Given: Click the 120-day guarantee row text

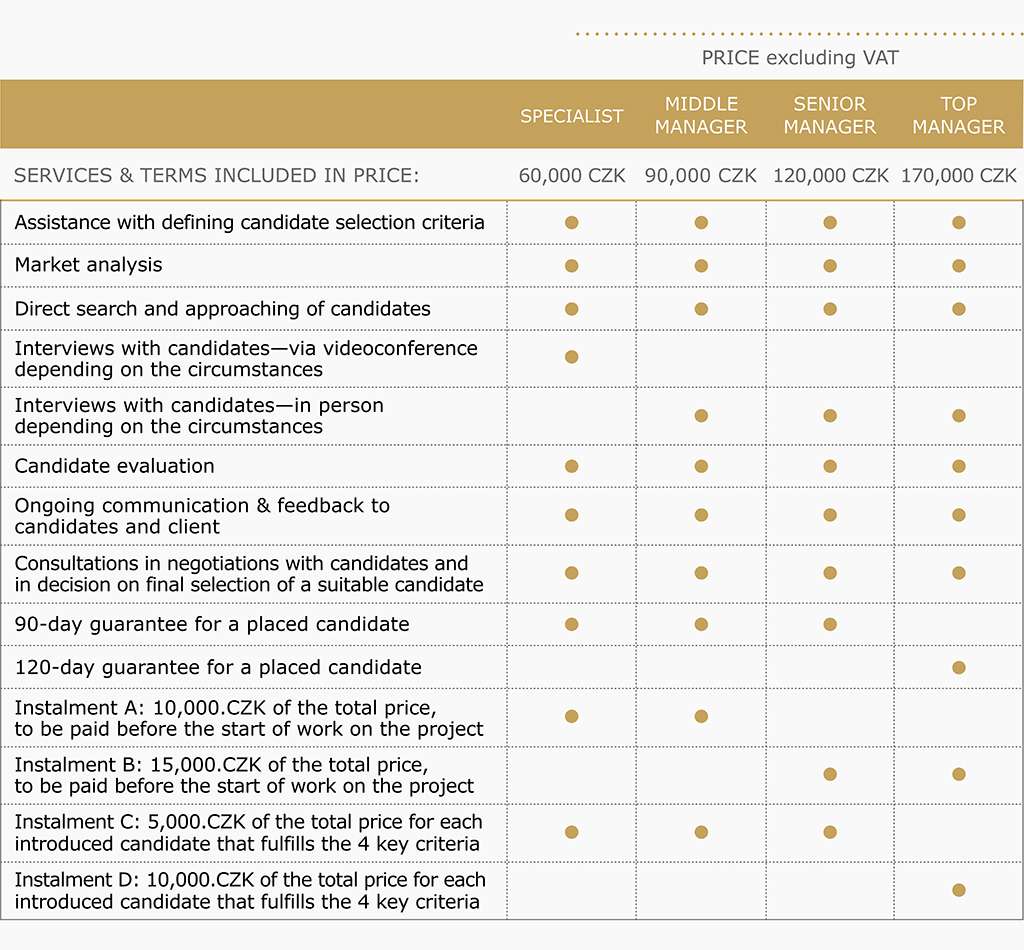Looking at the screenshot, I should click(218, 667).
